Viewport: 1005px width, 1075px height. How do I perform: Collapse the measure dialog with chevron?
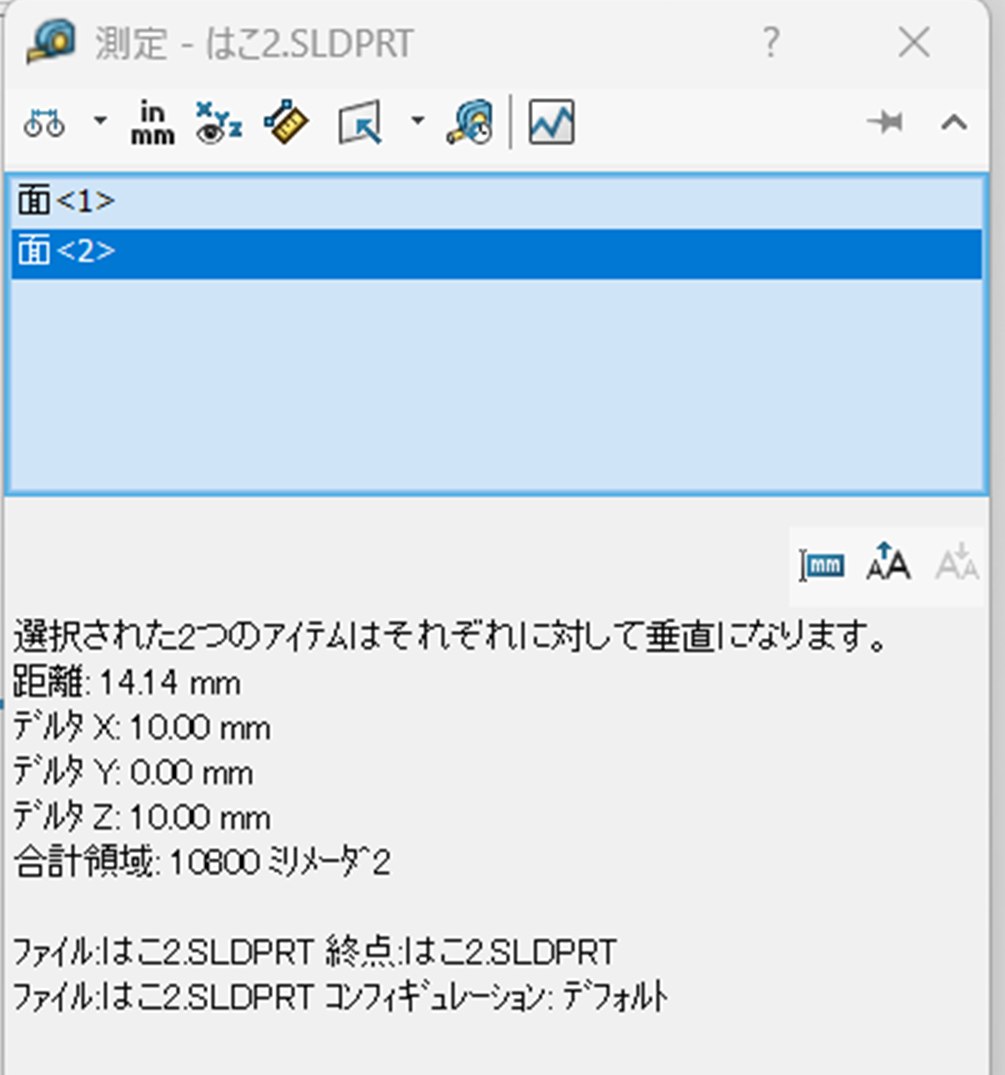coord(954,123)
